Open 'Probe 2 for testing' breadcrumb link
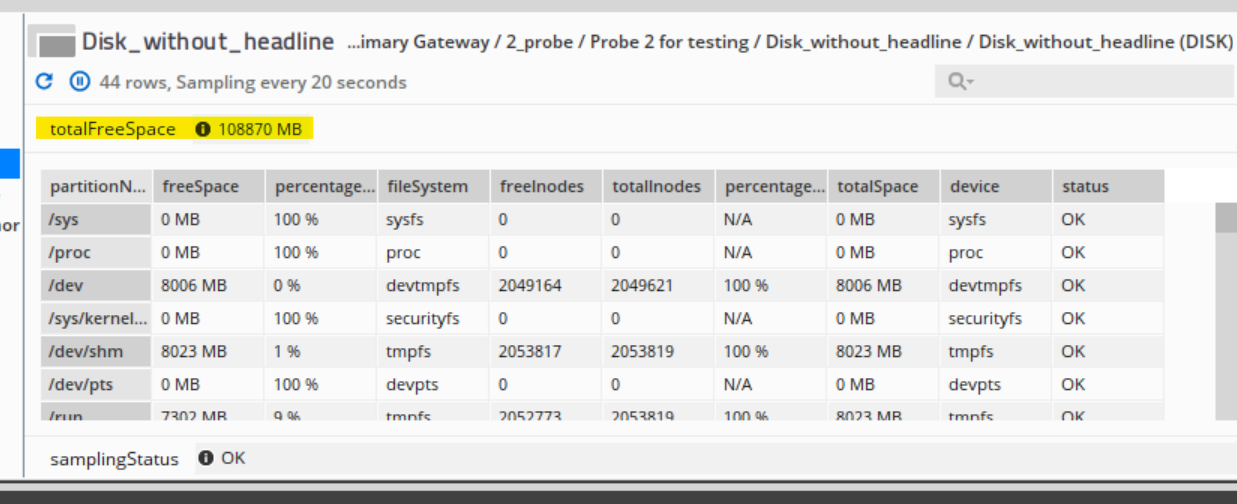Screen dimensions: 1237x504 (669, 42)
